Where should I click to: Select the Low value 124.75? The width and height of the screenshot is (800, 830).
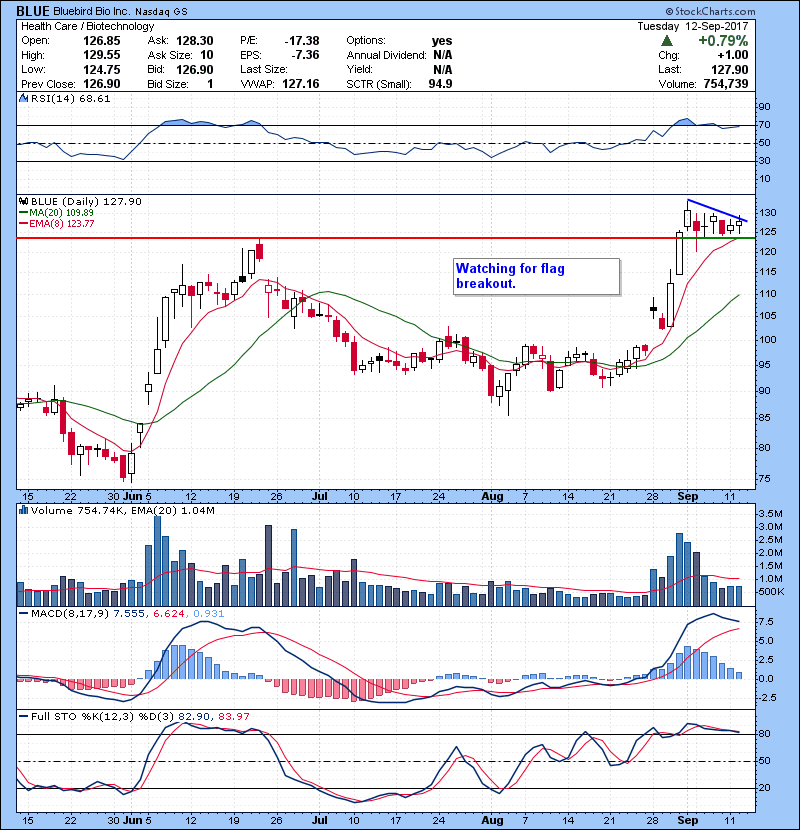pyautogui.click(x=102, y=69)
